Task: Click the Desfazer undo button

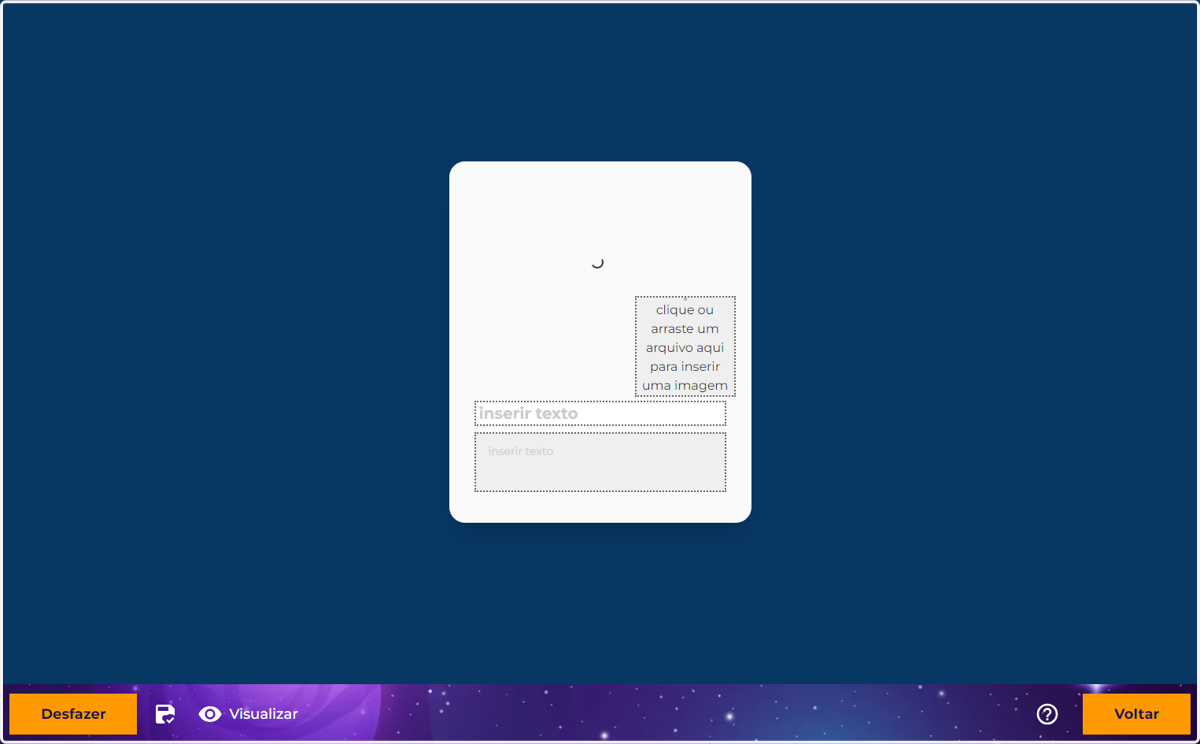Action: click(73, 714)
